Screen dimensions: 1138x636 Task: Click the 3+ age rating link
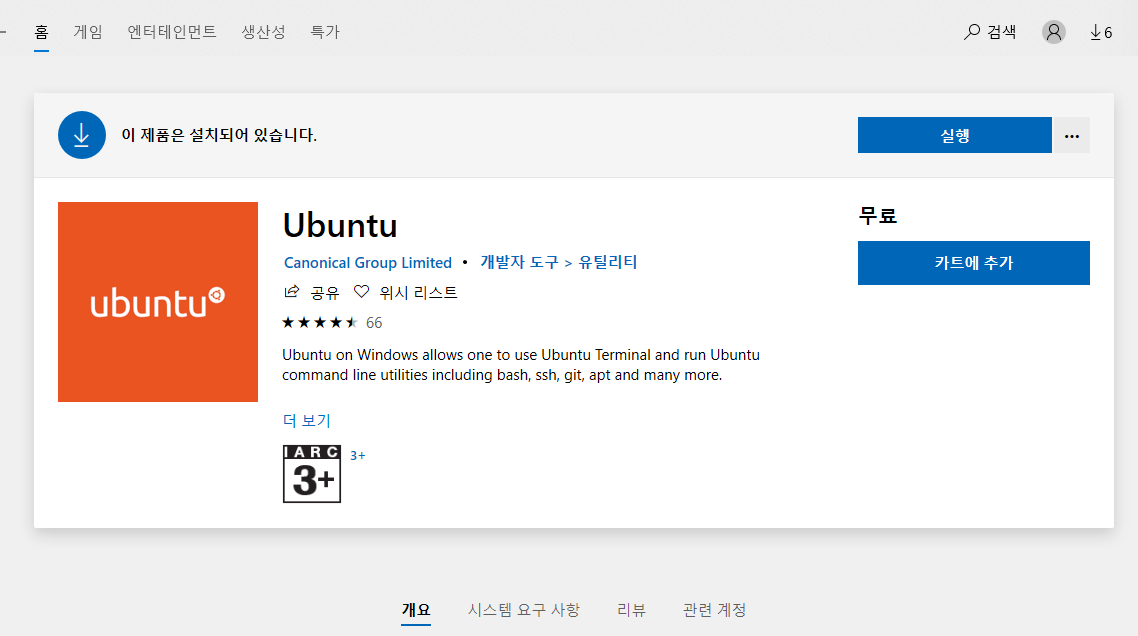358,456
